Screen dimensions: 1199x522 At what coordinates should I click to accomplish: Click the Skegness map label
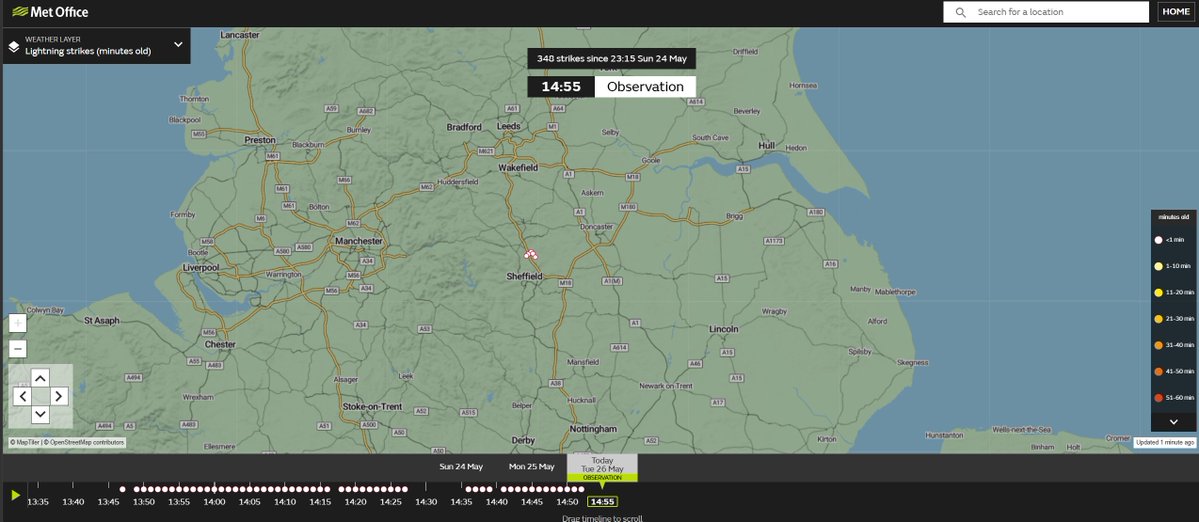[x=912, y=362]
